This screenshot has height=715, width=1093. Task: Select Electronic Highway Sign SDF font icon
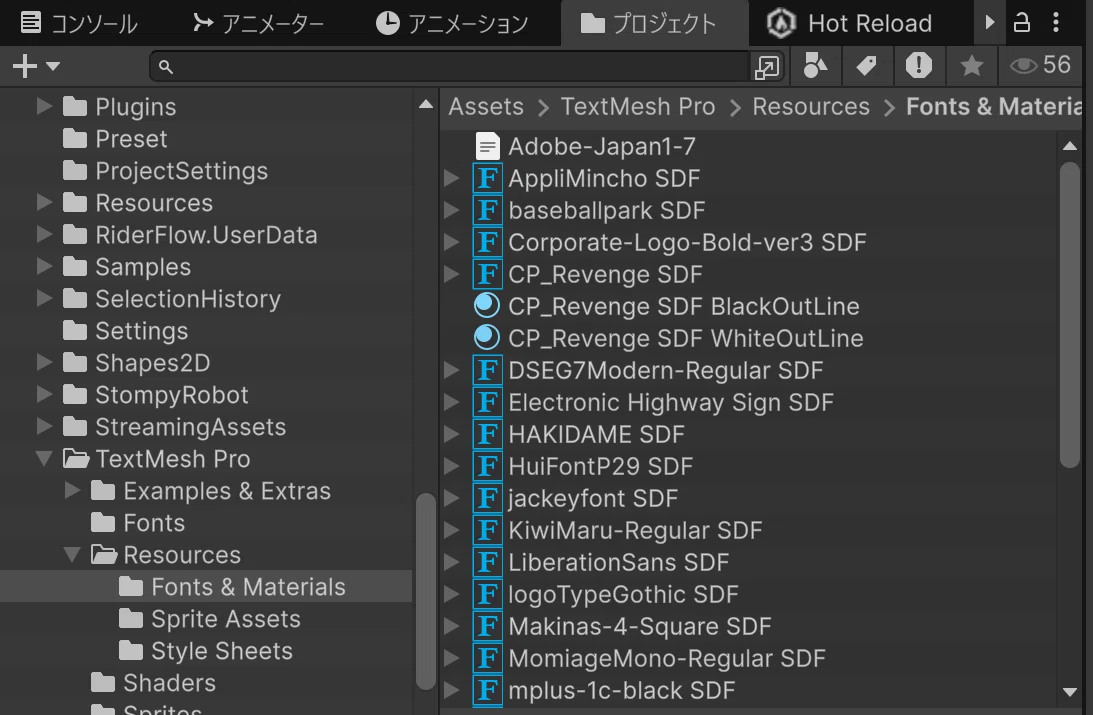point(487,403)
